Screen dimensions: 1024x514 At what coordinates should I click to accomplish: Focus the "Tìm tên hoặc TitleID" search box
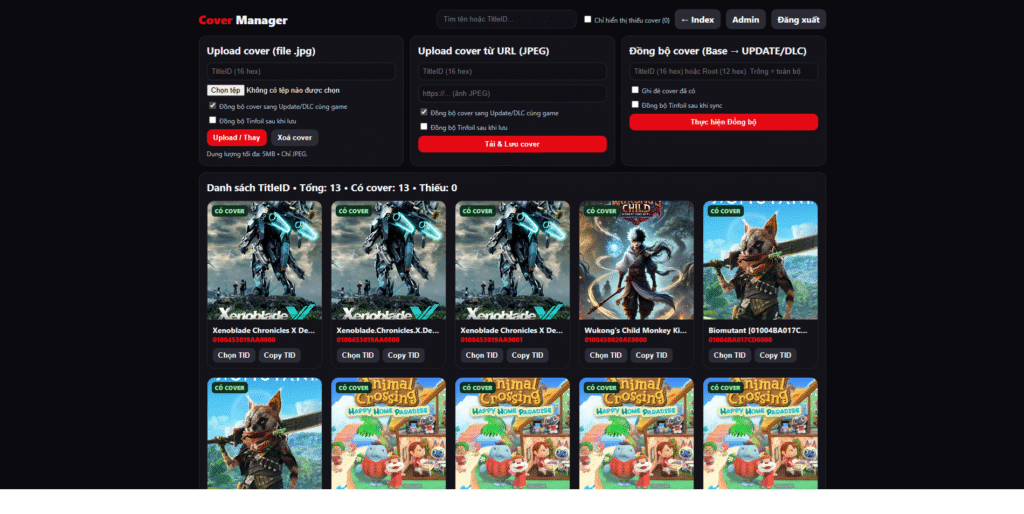506,19
